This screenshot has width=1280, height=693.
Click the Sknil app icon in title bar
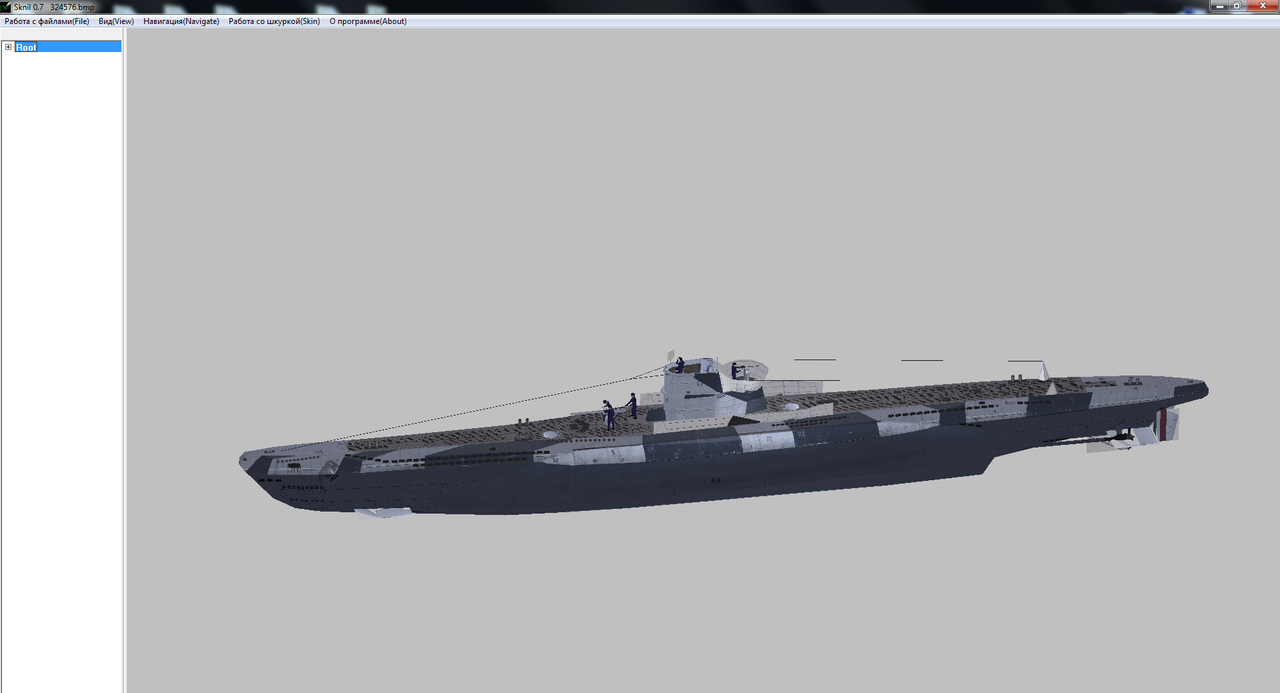(x=7, y=6)
